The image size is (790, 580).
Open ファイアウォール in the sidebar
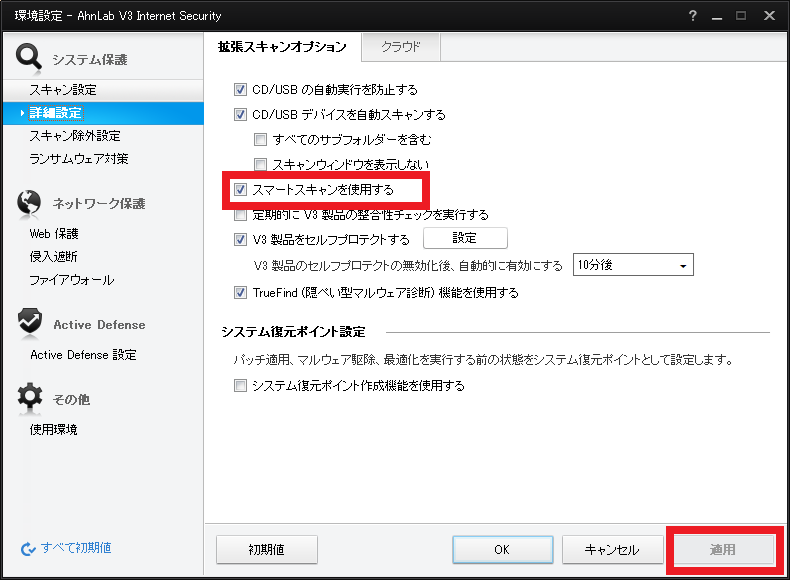(x=72, y=280)
